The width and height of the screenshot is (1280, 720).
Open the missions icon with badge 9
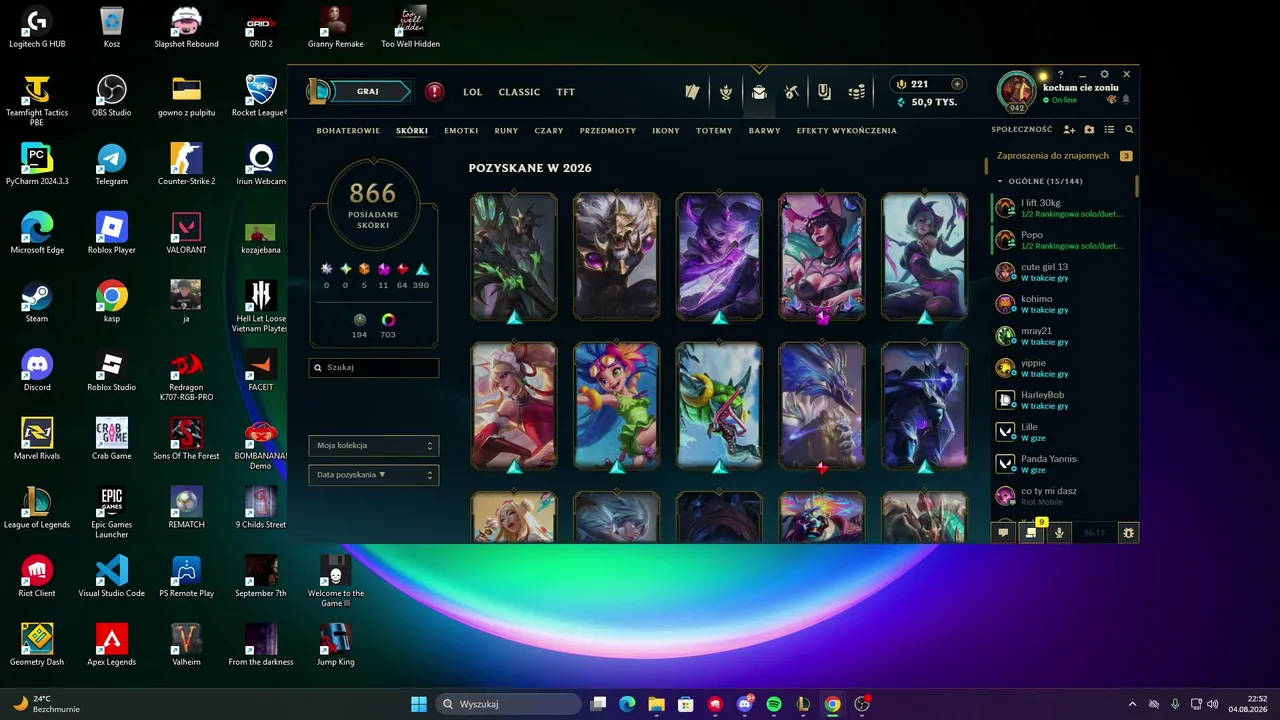pyautogui.click(x=1031, y=533)
